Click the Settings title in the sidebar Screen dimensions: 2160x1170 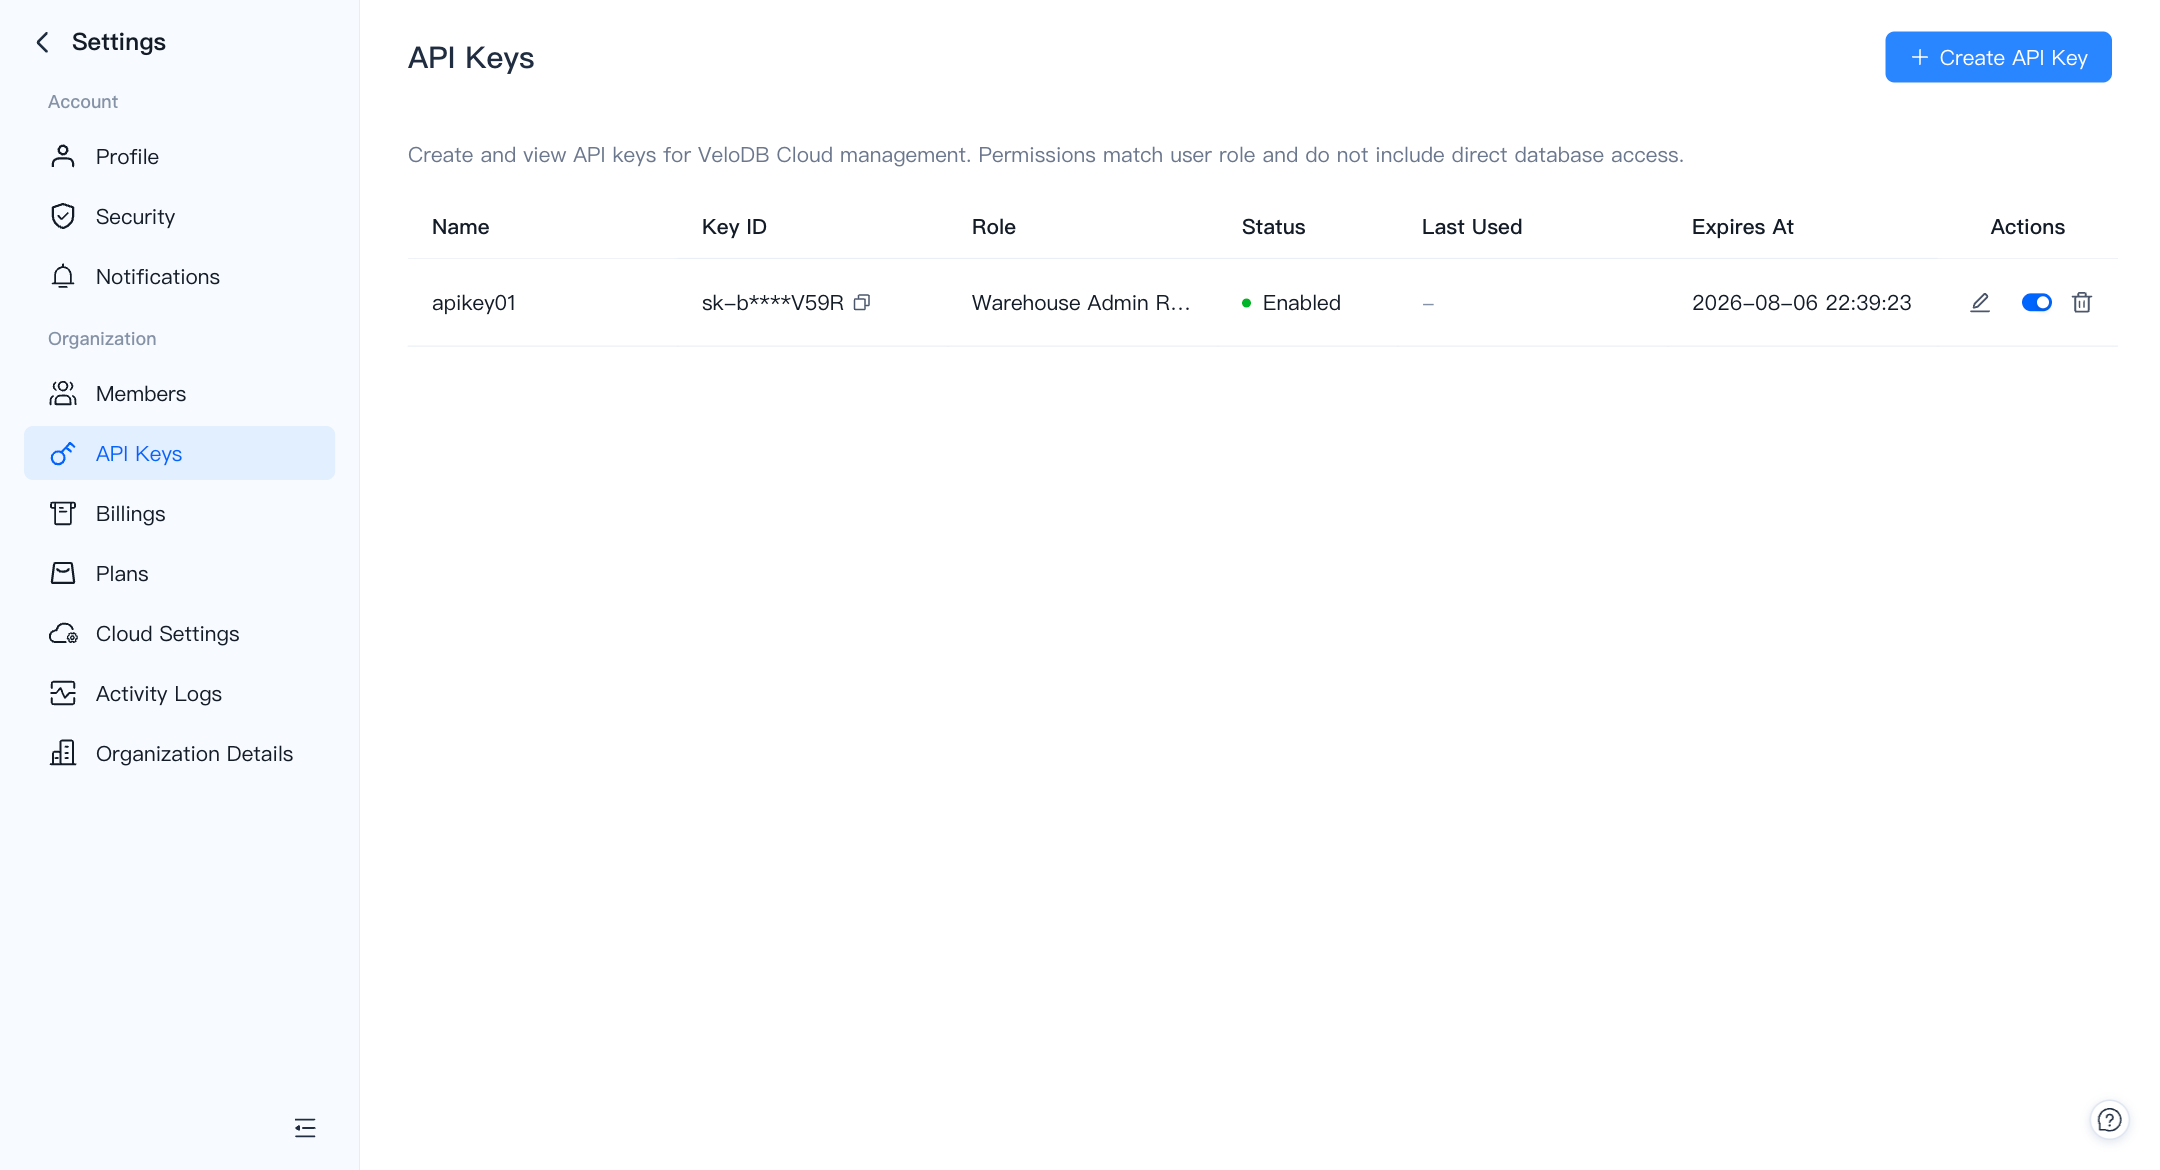point(119,42)
